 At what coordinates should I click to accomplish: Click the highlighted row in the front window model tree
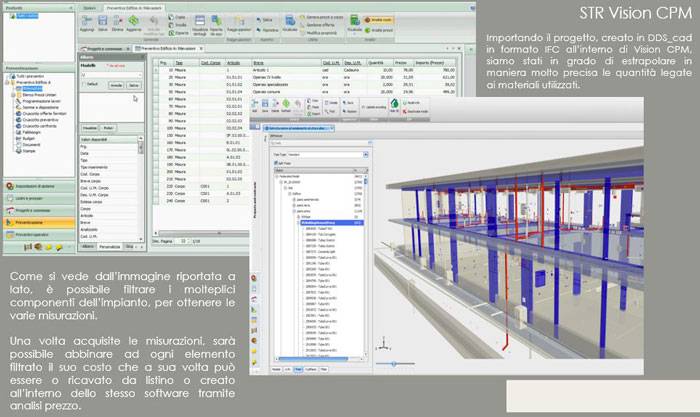(x=332, y=222)
